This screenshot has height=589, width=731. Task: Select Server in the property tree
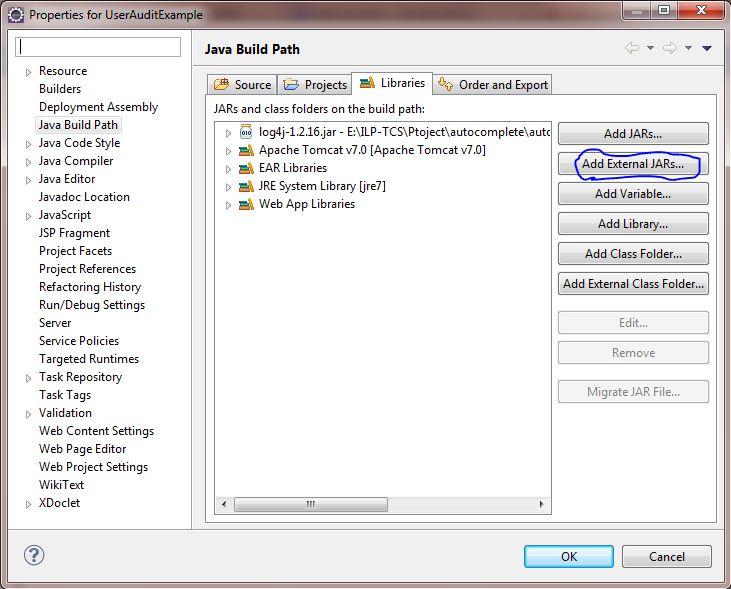(x=55, y=323)
